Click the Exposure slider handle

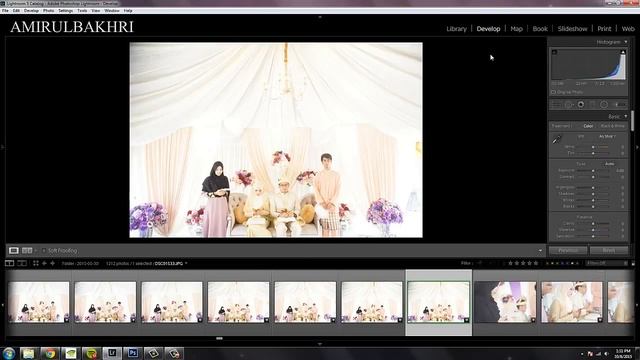[x=593, y=171]
